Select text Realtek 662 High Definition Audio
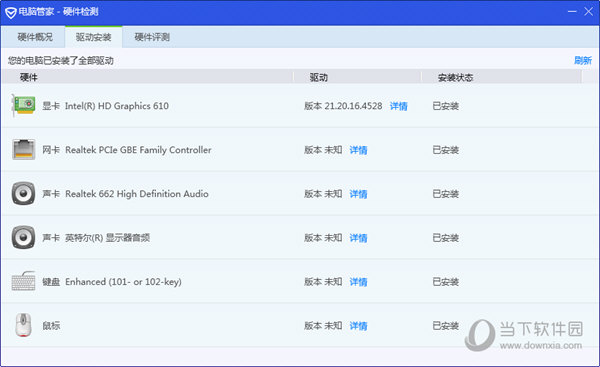This screenshot has height=367, width=600. (x=137, y=194)
